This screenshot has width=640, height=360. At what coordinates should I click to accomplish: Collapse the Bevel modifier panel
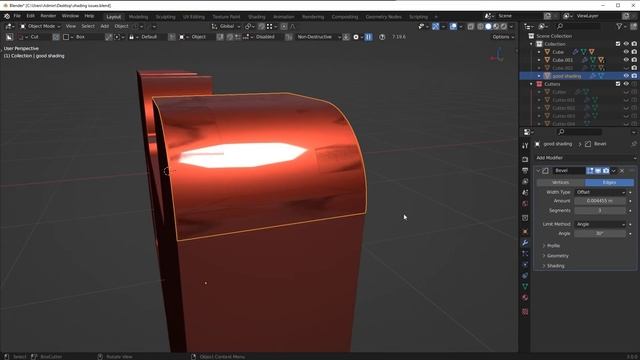(x=538, y=171)
